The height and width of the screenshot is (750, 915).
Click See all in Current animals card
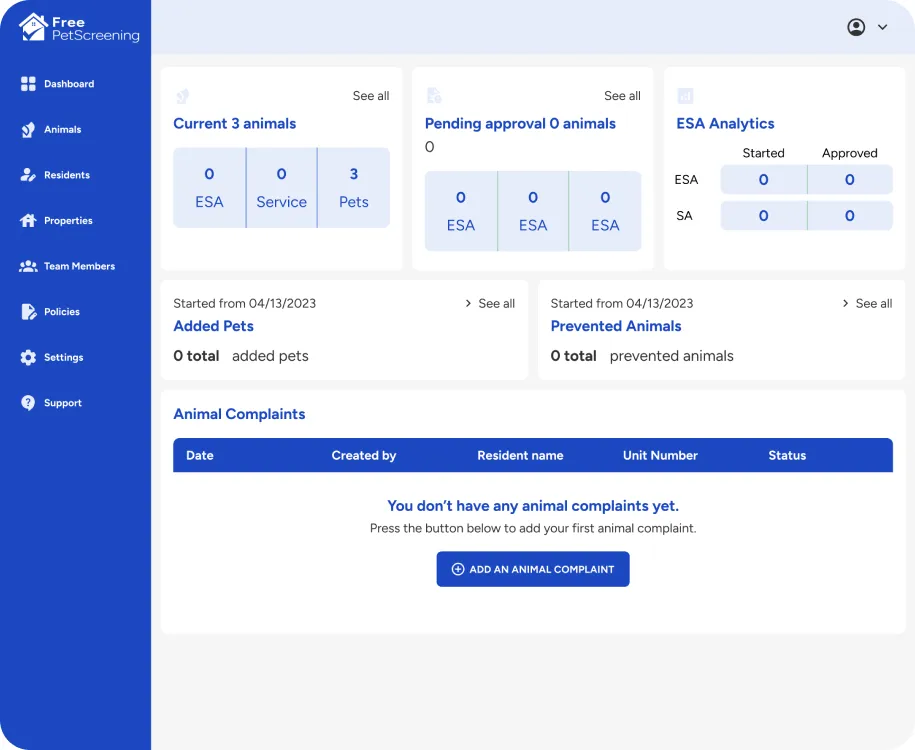click(371, 96)
